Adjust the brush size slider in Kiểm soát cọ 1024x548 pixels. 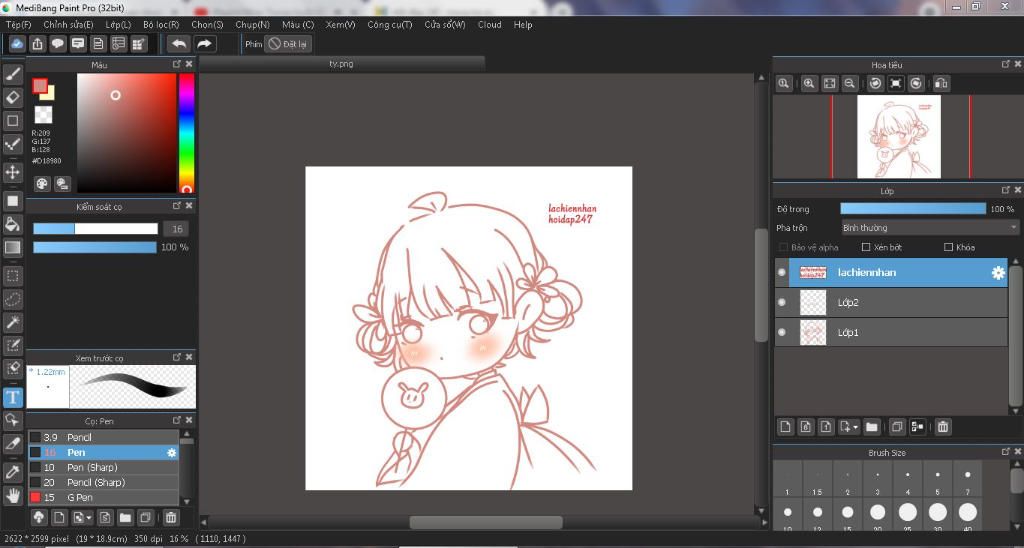[95, 229]
